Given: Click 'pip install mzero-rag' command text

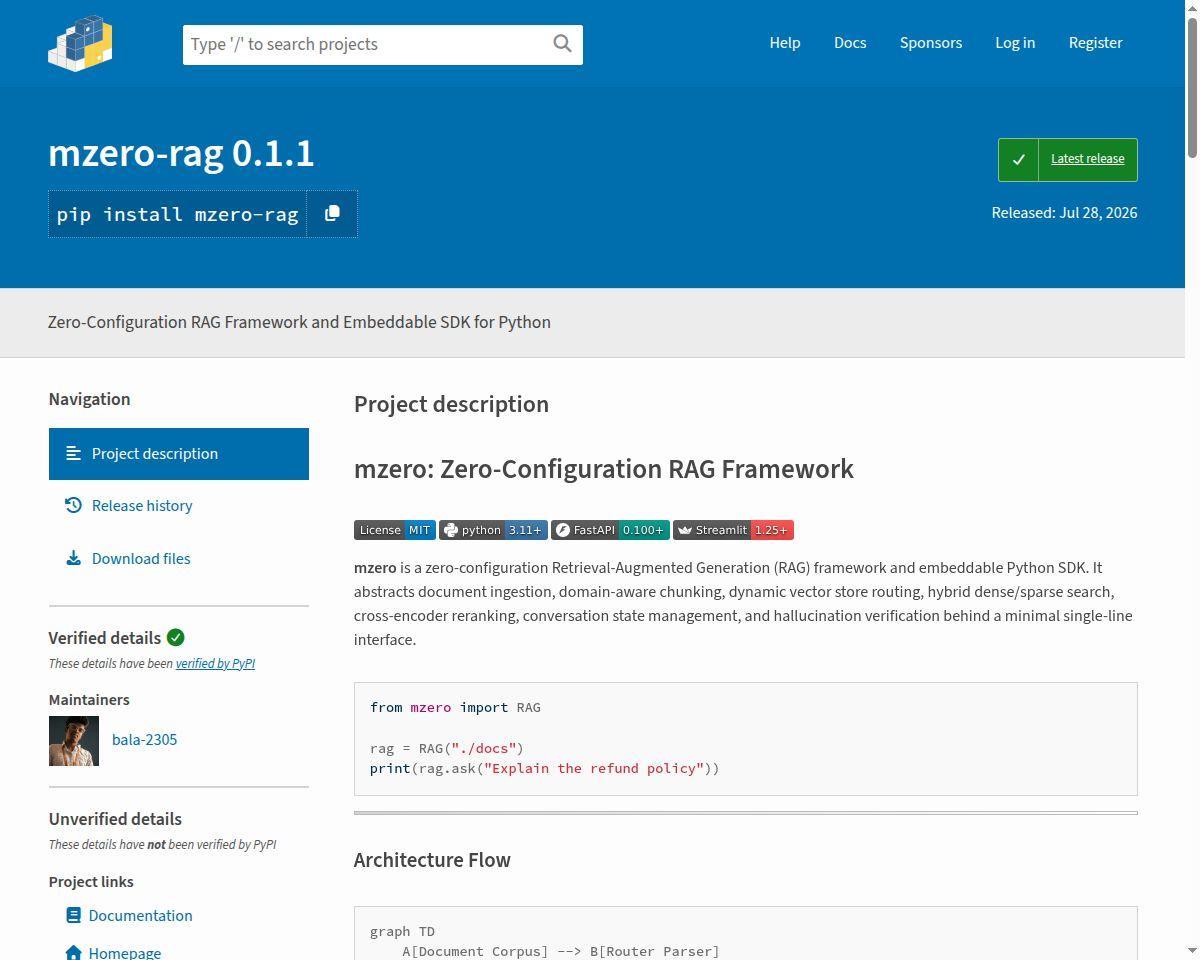Looking at the screenshot, I should [178, 214].
